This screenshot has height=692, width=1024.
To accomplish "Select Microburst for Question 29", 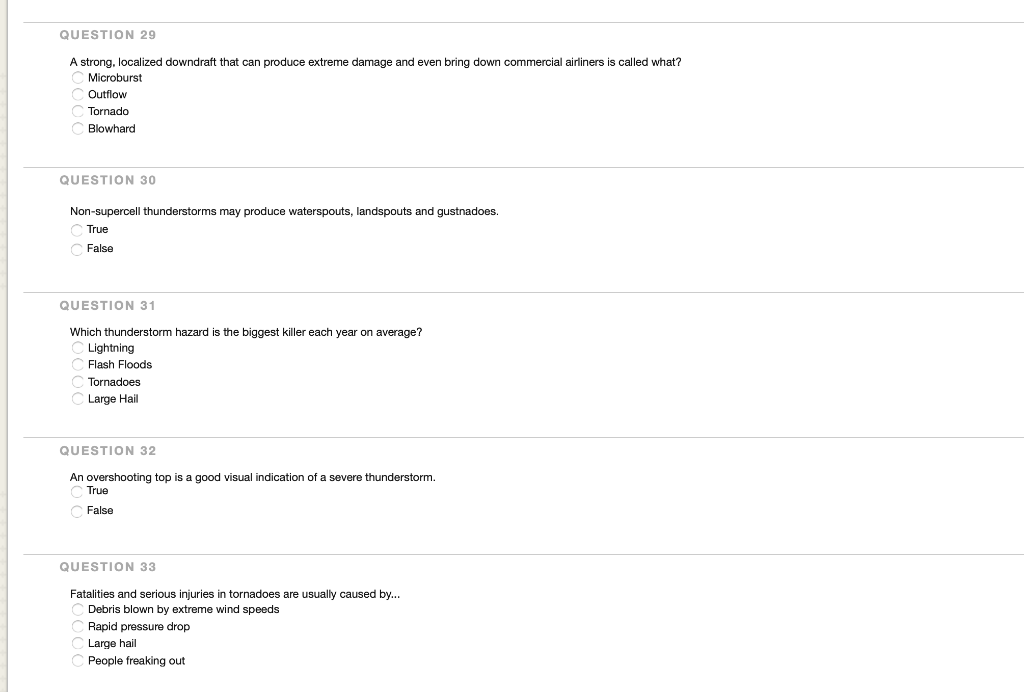I will click(78, 77).
